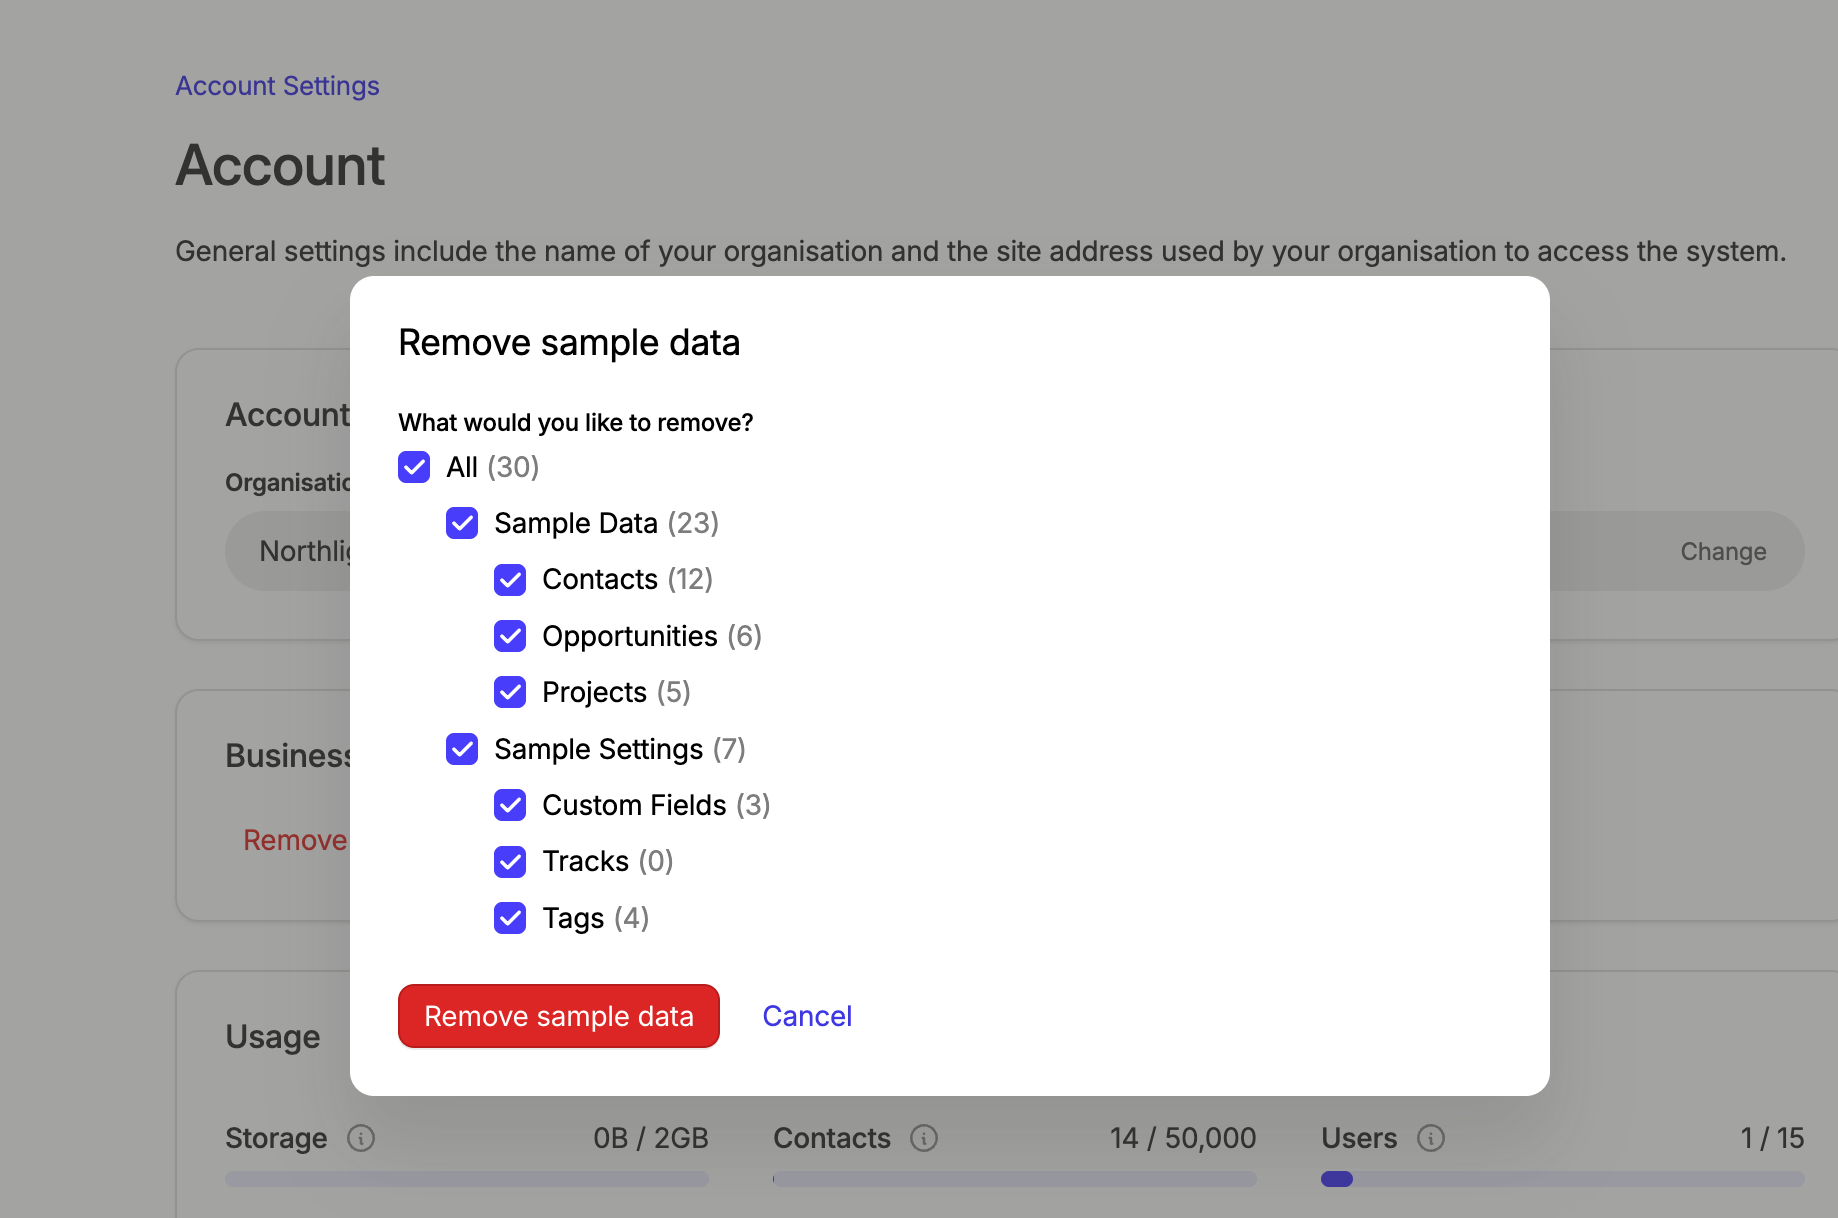Click Change next to the organisation name
Viewport: 1838px width, 1218px height.
[1723, 551]
